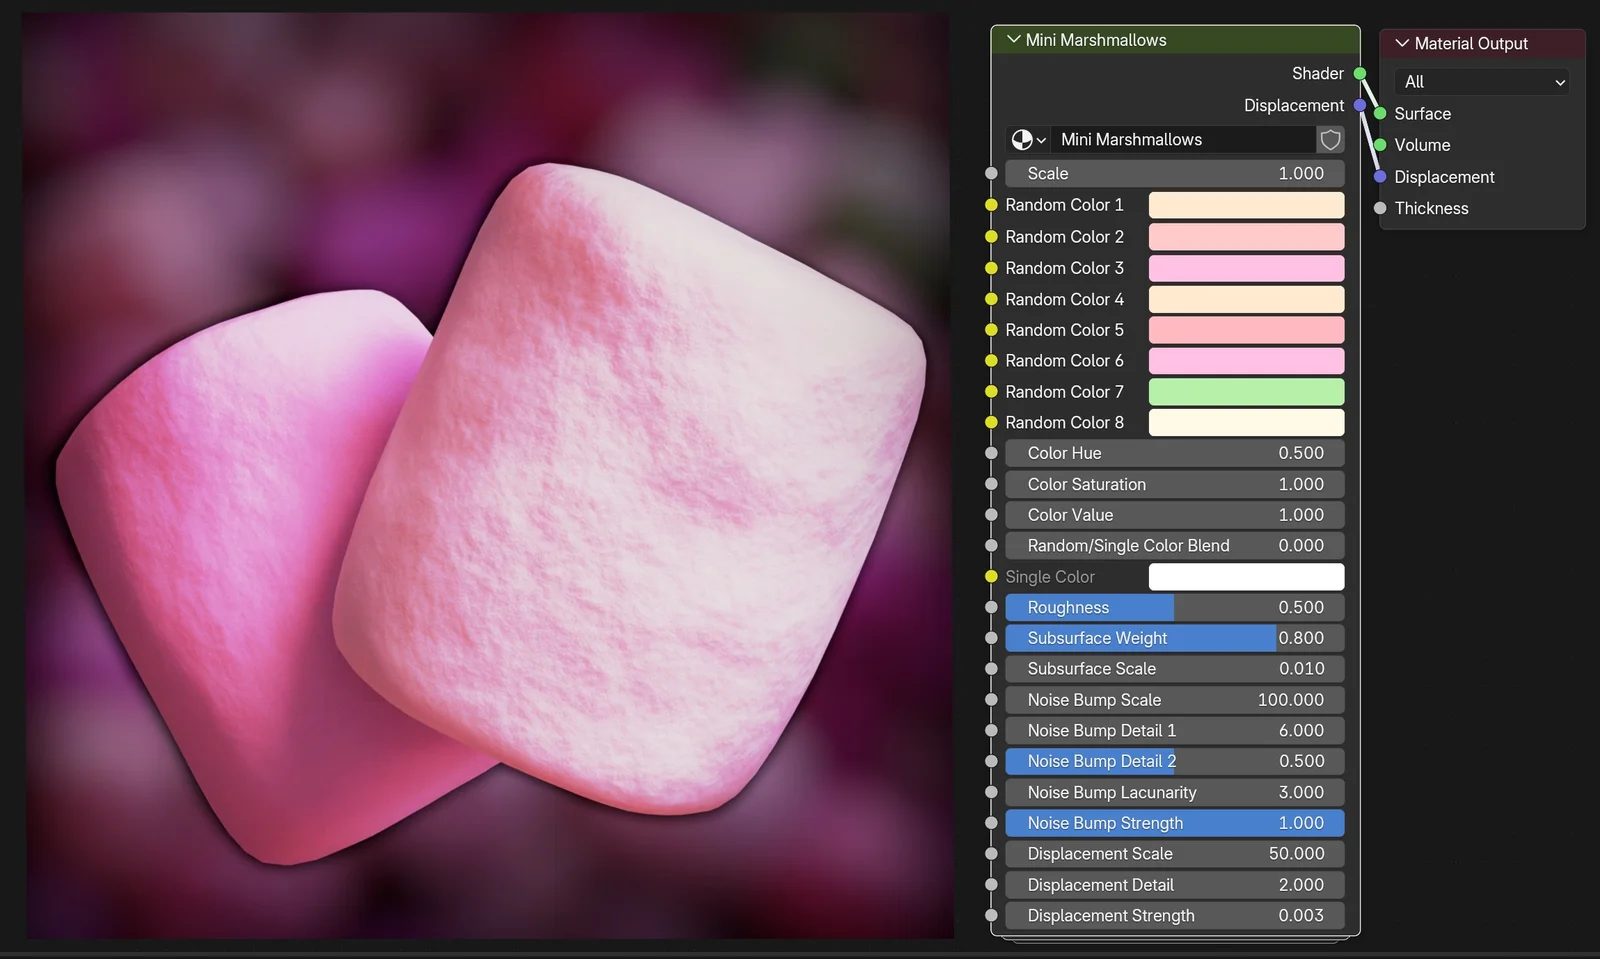
Task: Click the Thickness input socket
Action: (x=1381, y=208)
